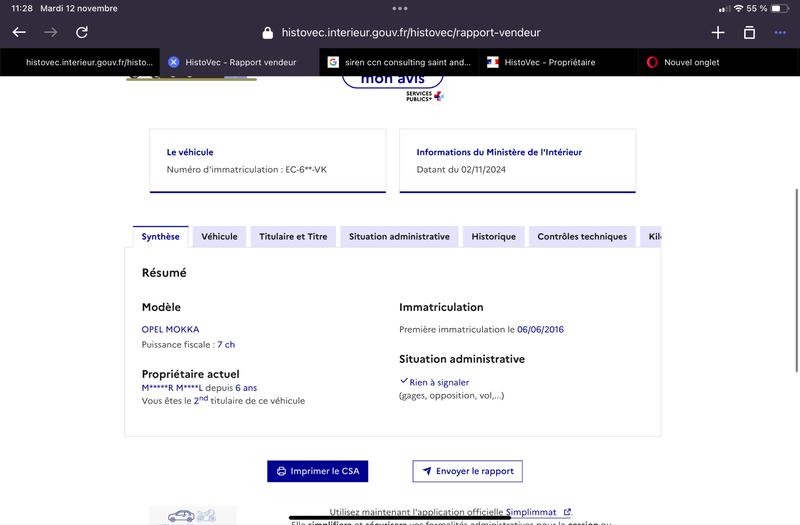Click the Services Publics+ logo
Screen dimensions: 800x525
[x=424, y=96]
